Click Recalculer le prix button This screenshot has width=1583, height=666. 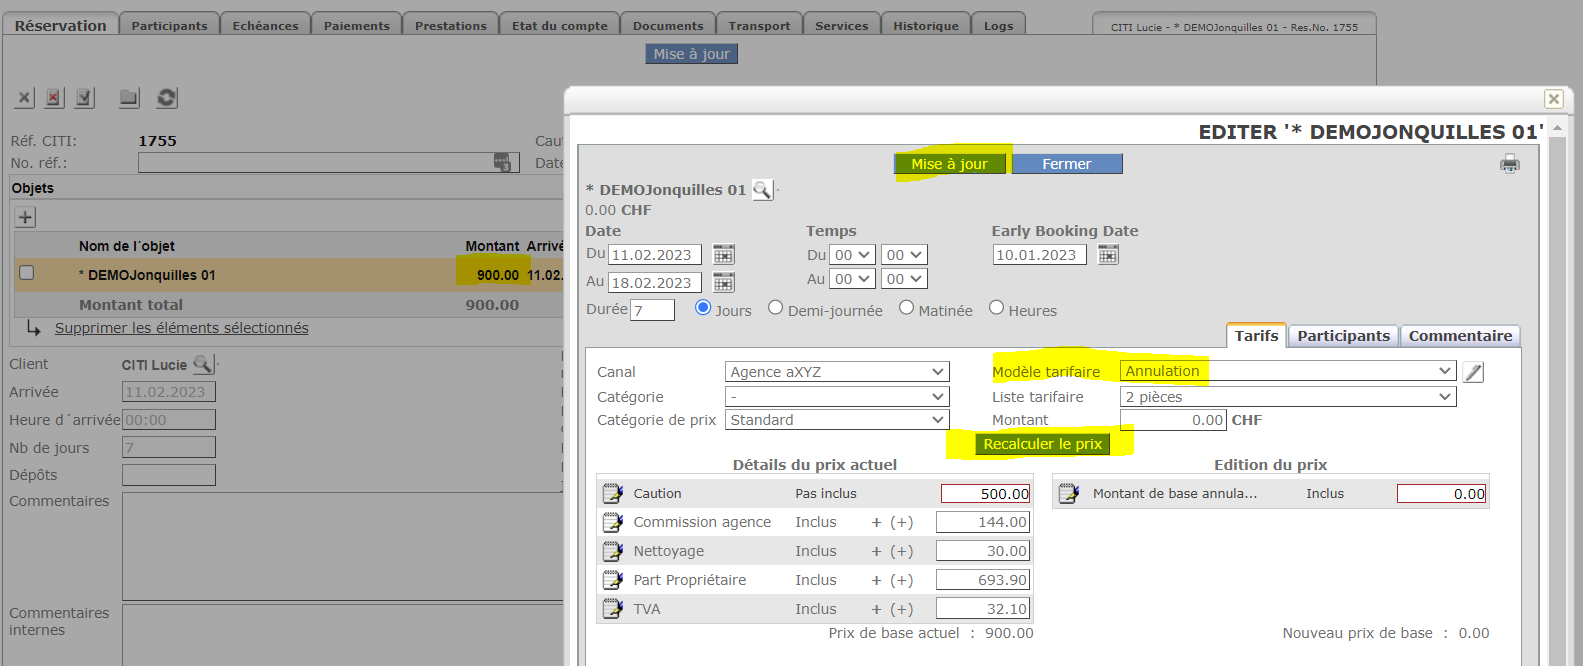point(1042,444)
